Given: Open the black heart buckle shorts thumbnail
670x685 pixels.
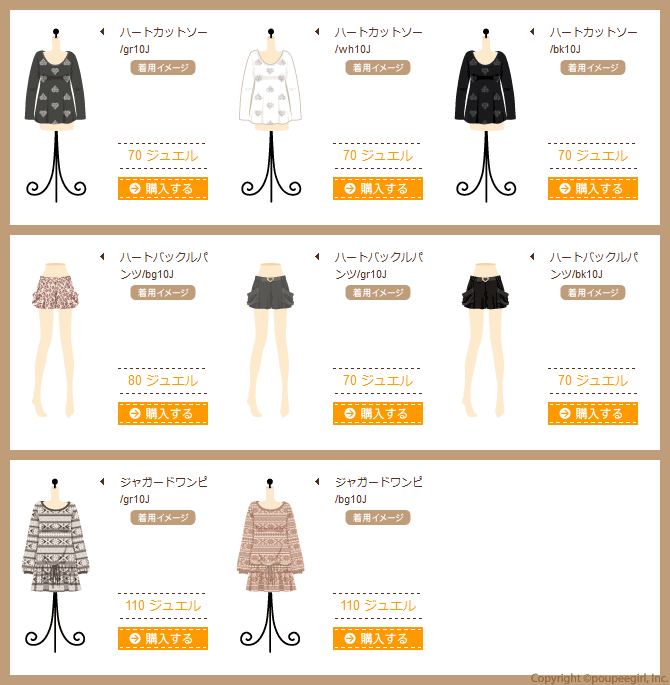Looking at the screenshot, I should pyautogui.click(x=485, y=339).
